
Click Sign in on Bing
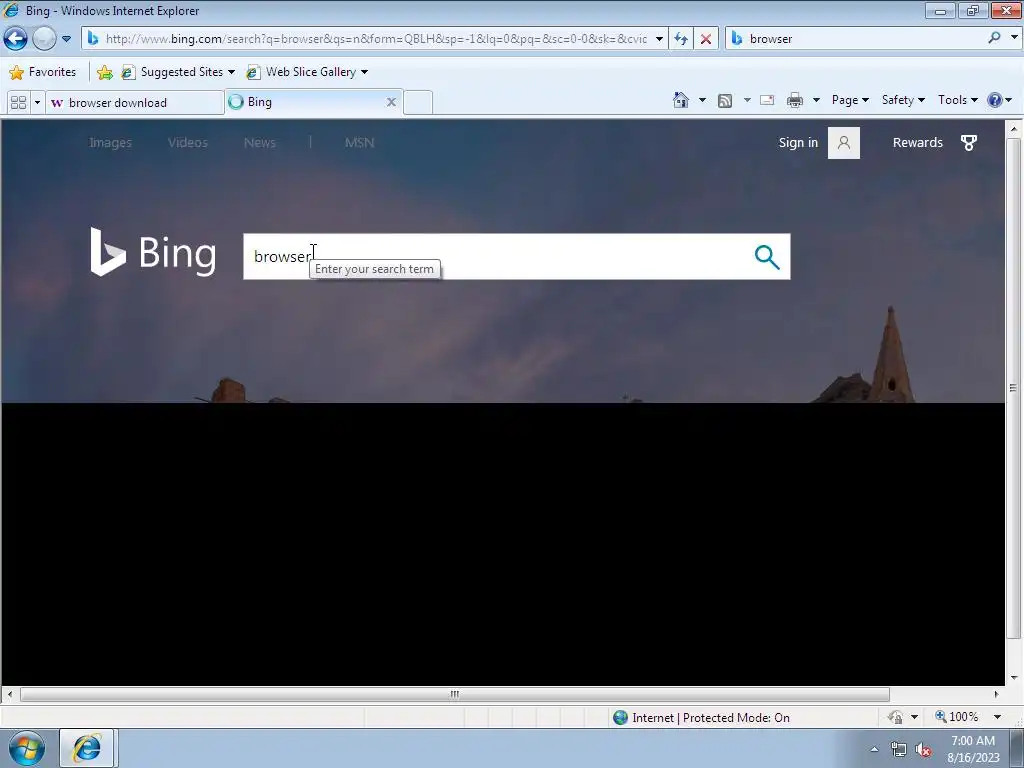[798, 142]
